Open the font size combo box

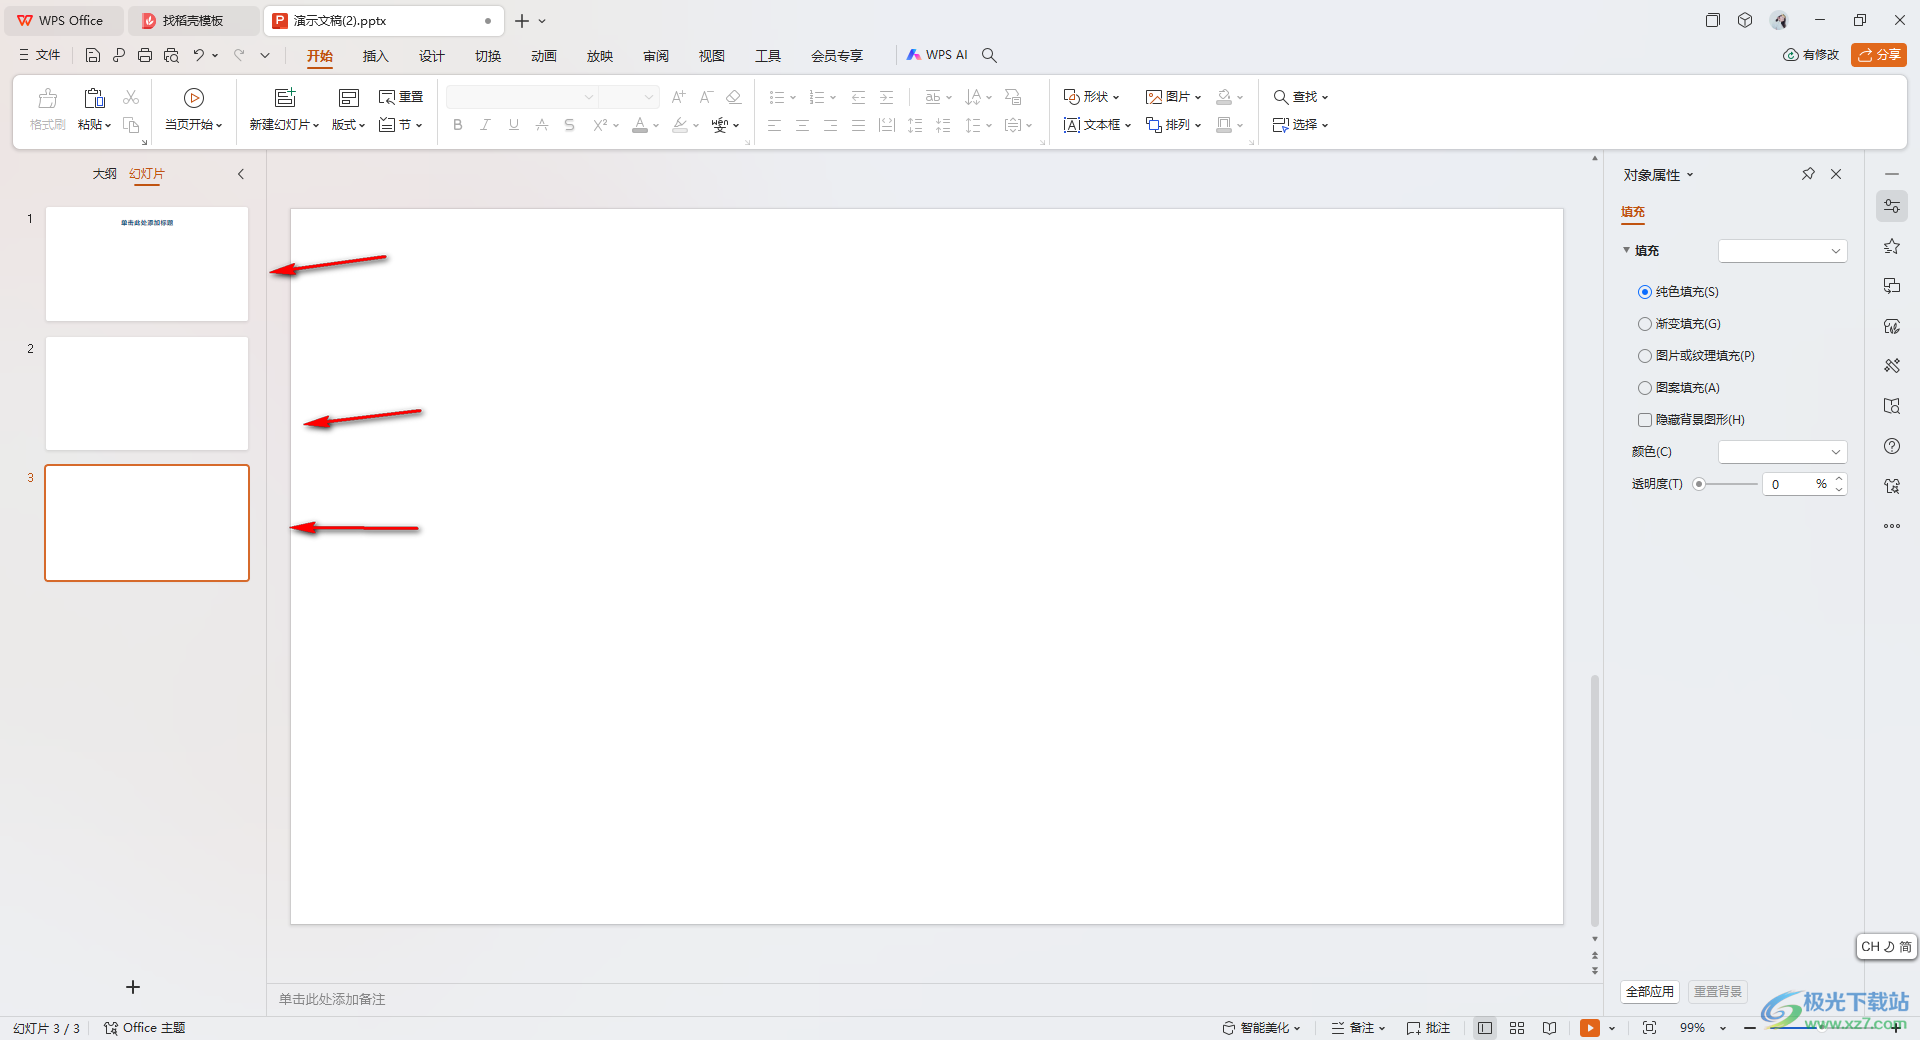click(628, 97)
